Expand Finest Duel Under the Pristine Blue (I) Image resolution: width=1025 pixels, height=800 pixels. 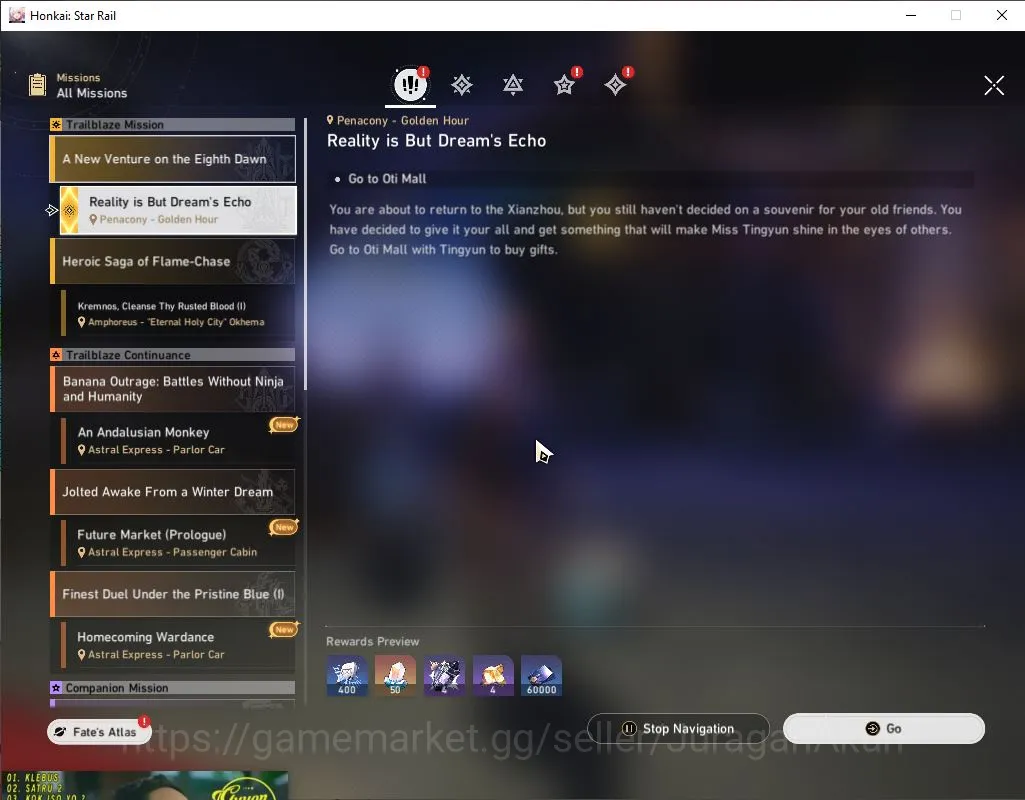(173, 594)
